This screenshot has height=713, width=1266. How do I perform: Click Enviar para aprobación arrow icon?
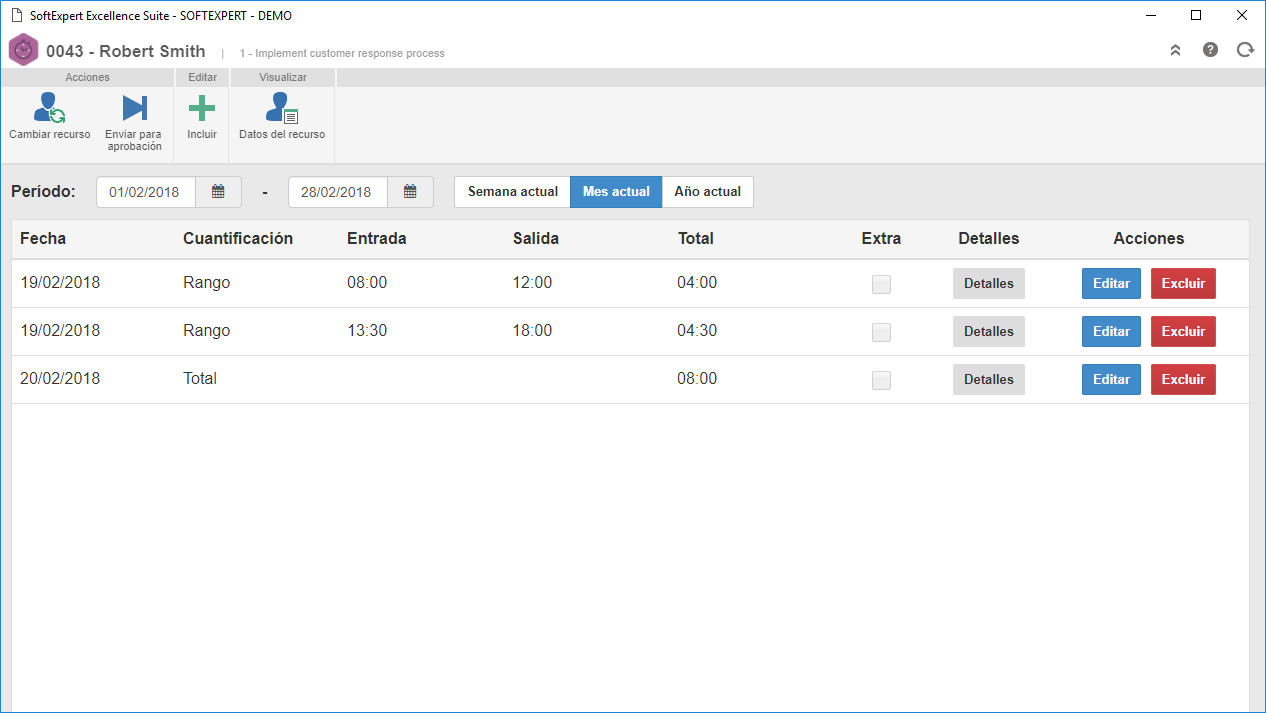point(134,108)
